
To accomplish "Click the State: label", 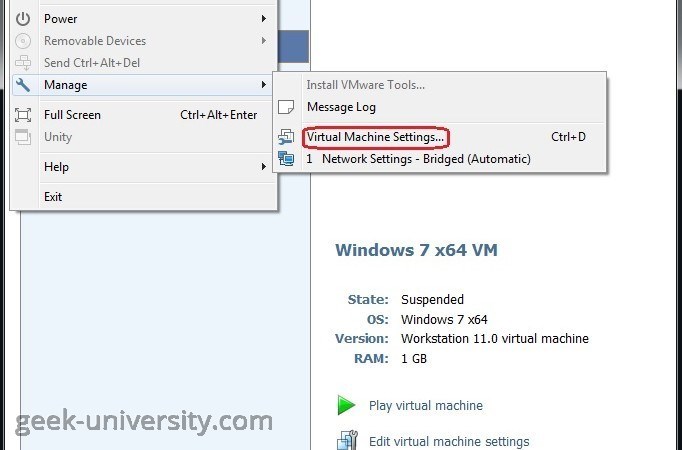I will 368,300.
